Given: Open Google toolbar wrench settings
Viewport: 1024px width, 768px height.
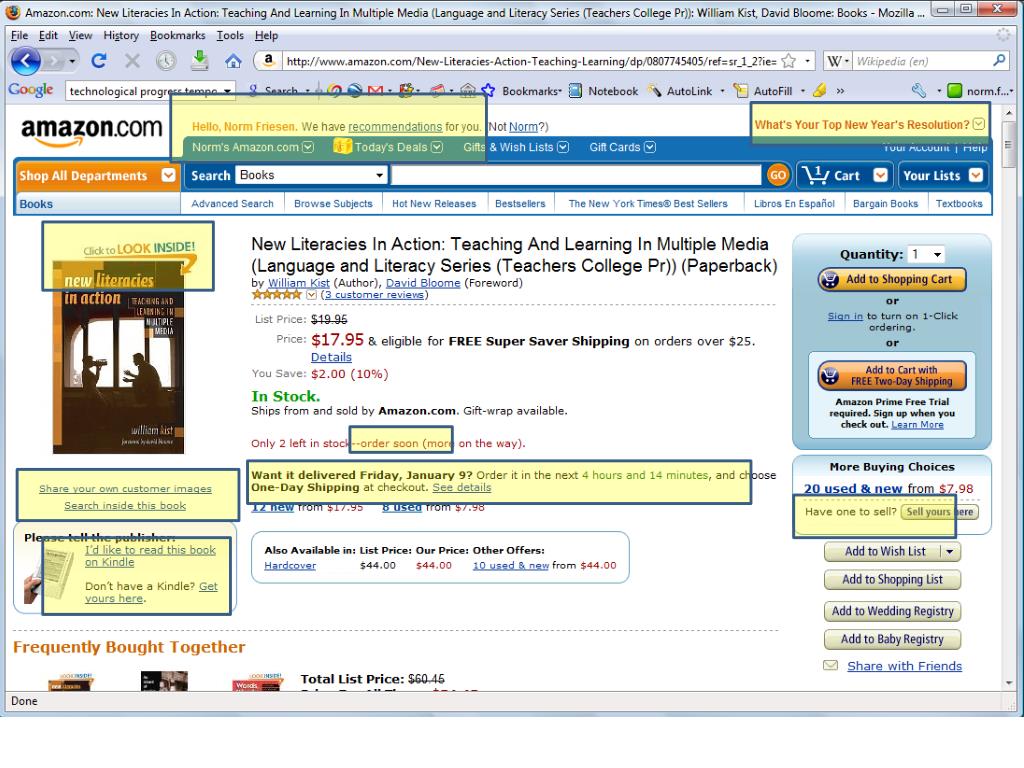Looking at the screenshot, I should (918, 91).
